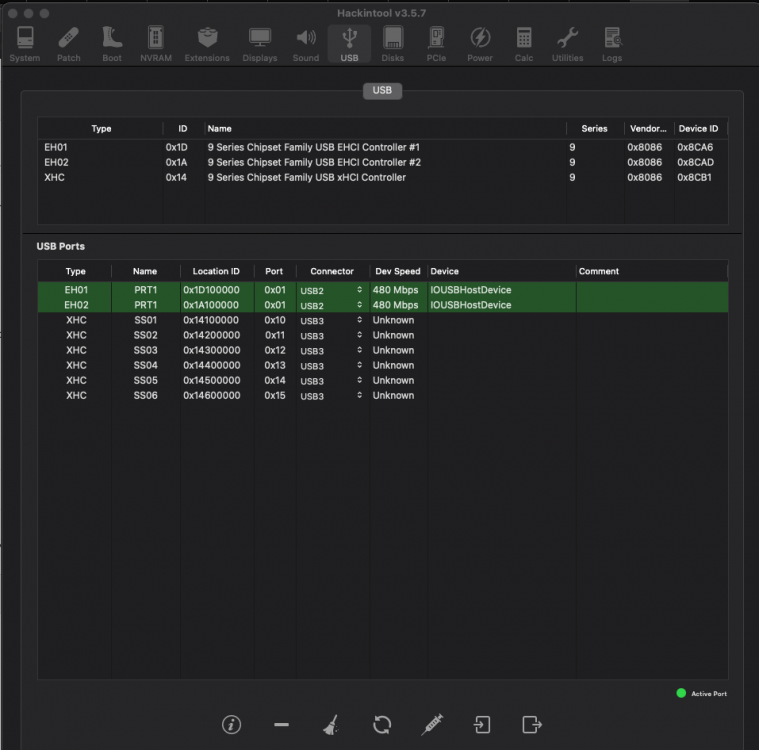Click device ID 0x8CAD

click(x=695, y=162)
